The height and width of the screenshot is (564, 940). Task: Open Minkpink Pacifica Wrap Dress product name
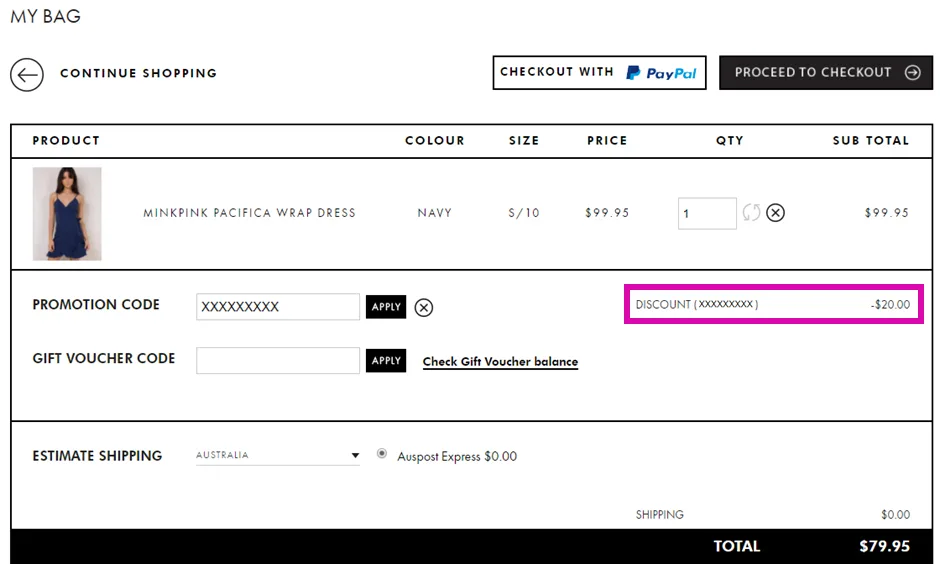[x=249, y=213]
